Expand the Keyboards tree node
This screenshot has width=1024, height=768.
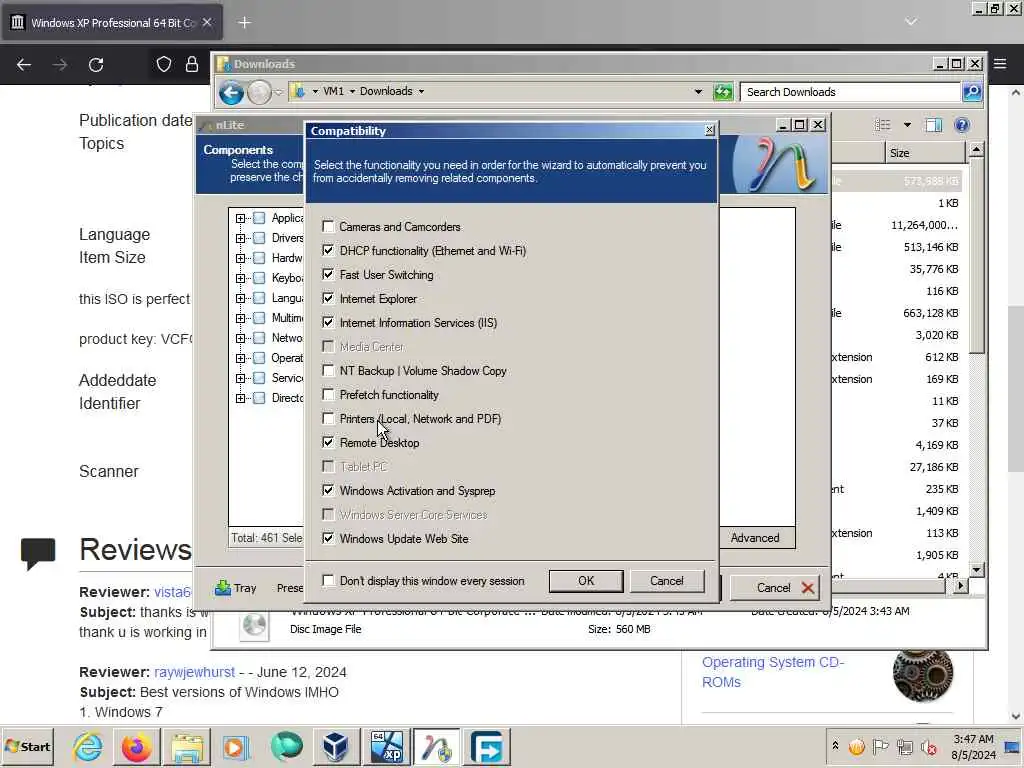click(x=240, y=278)
